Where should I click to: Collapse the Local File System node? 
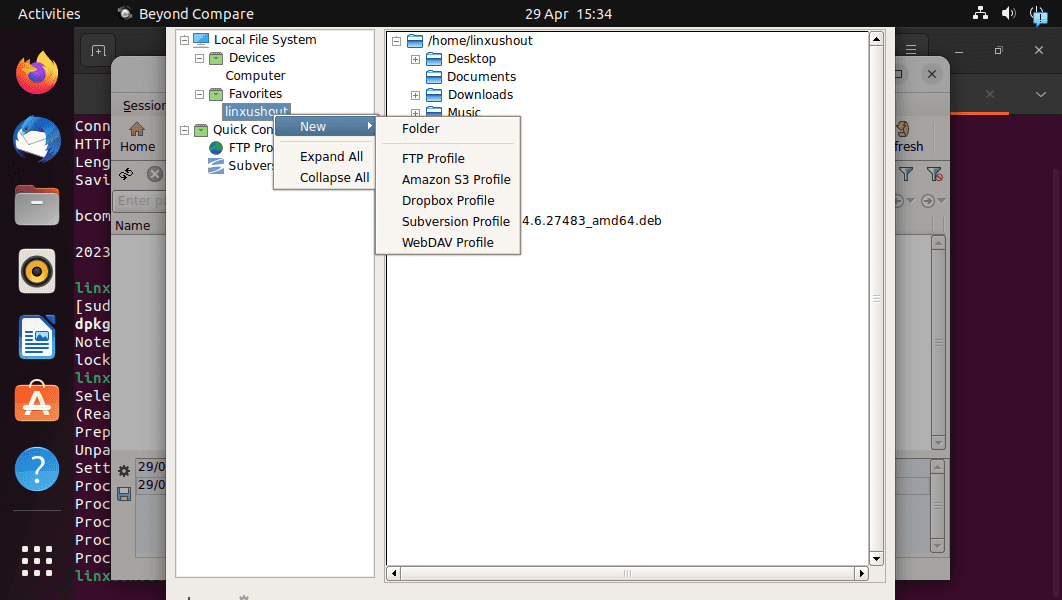(x=184, y=40)
